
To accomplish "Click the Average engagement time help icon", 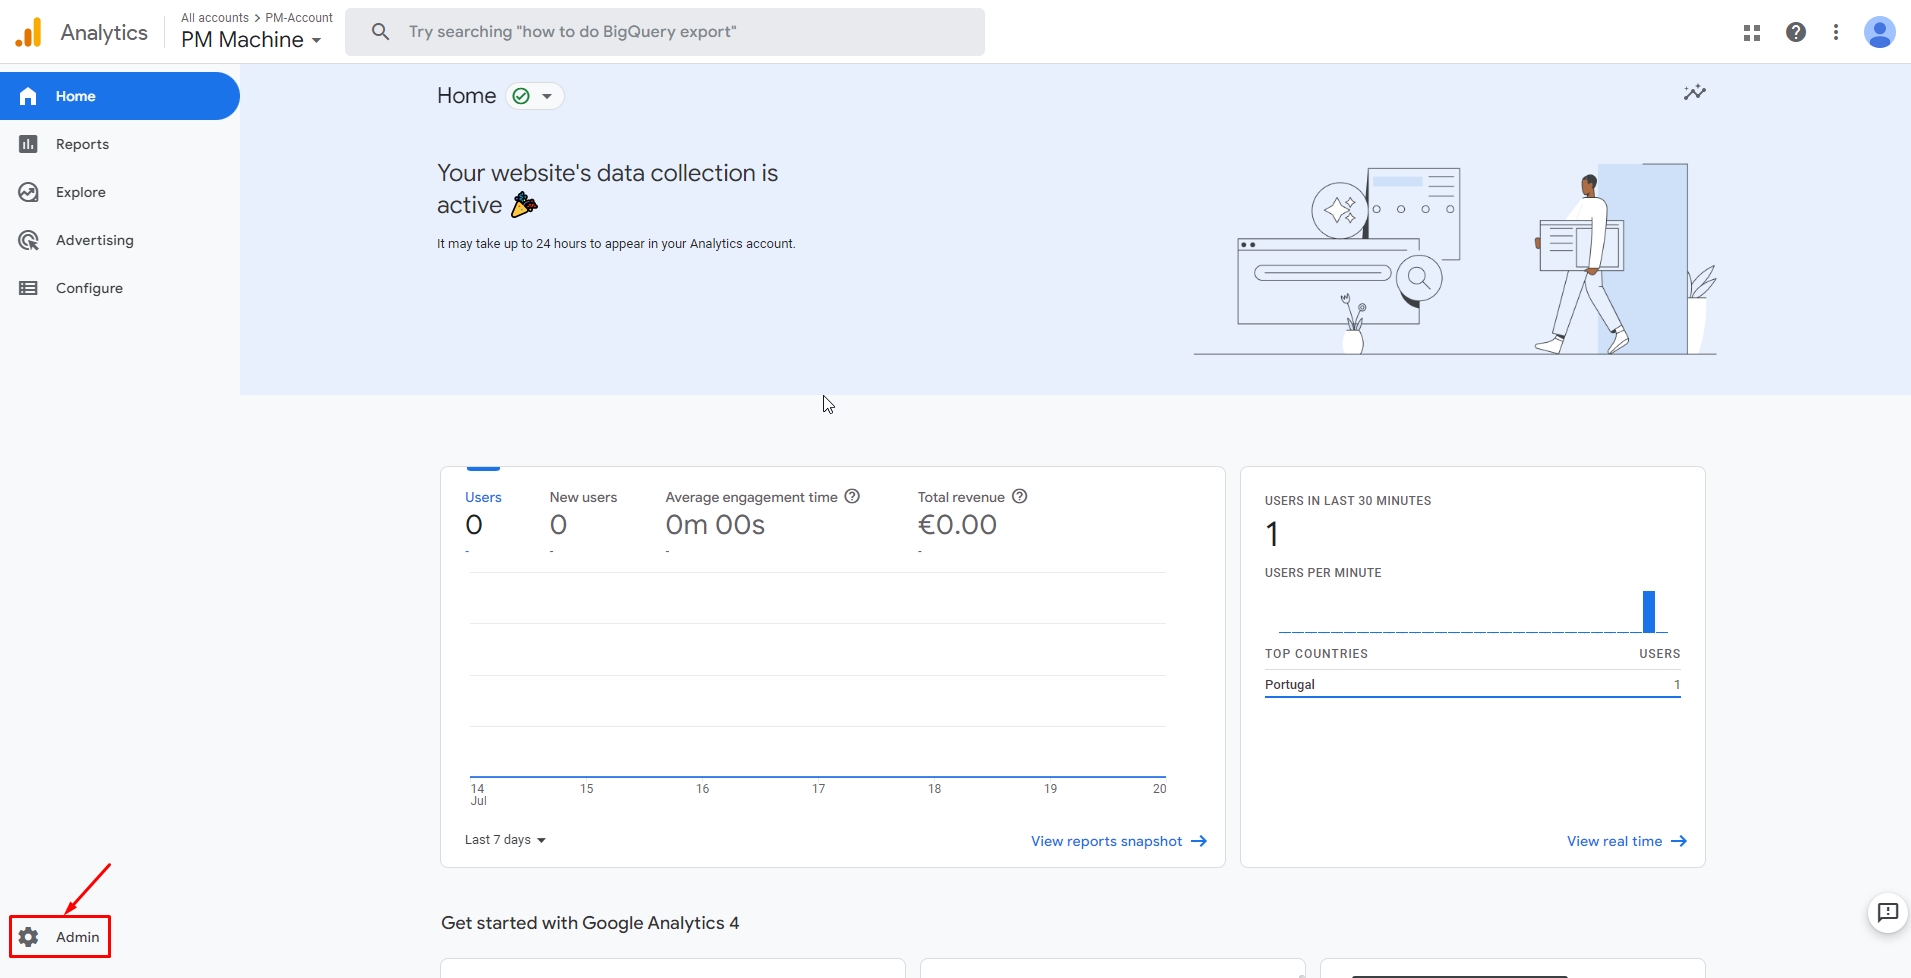I will [x=852, y=496].
